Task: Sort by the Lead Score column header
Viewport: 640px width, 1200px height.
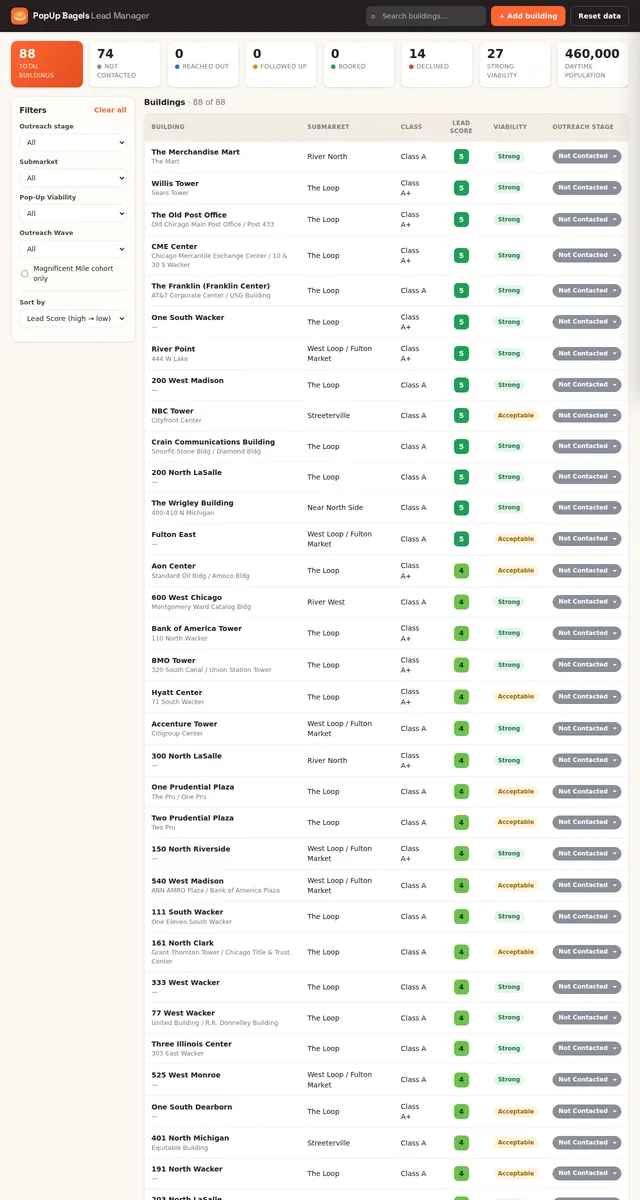Action: coord(461,127)
